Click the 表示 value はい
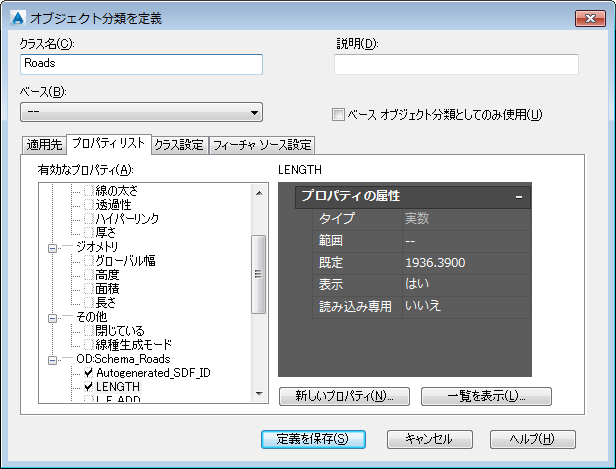This screenshot has height=469, width=616. pyautogui.click(x=466, y=284)
